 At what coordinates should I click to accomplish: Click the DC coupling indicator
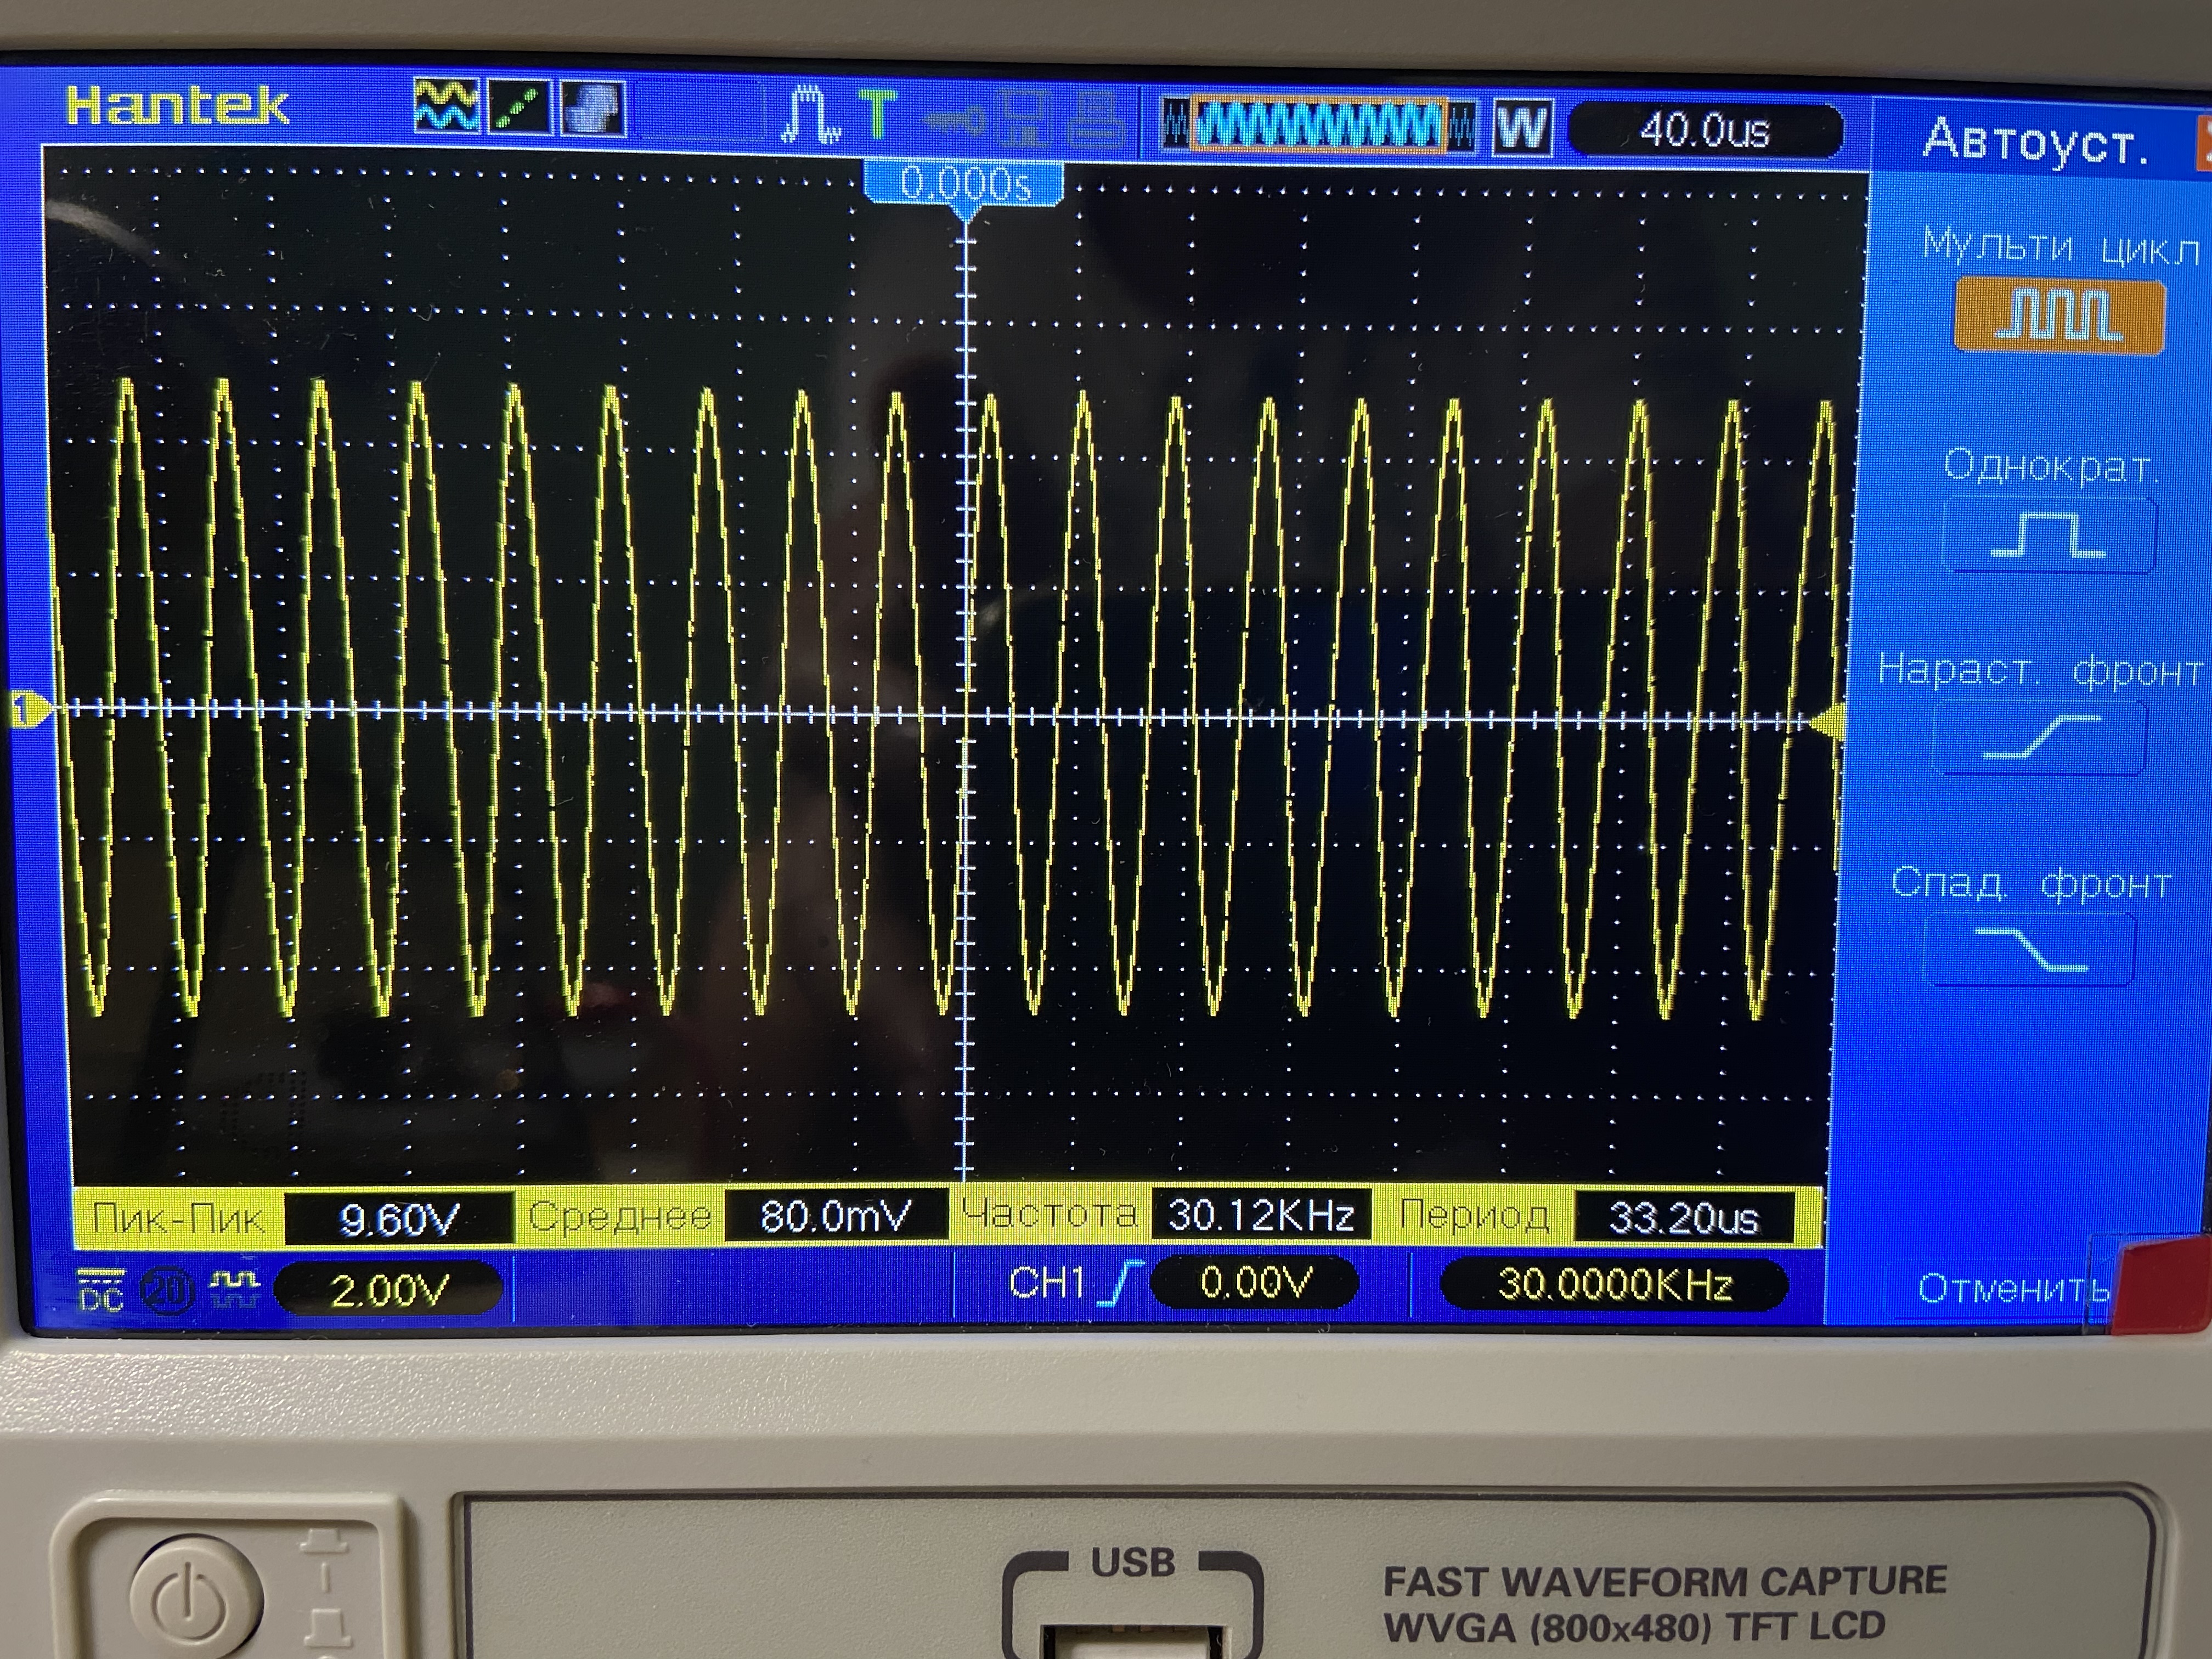(x=101, y=1290)
